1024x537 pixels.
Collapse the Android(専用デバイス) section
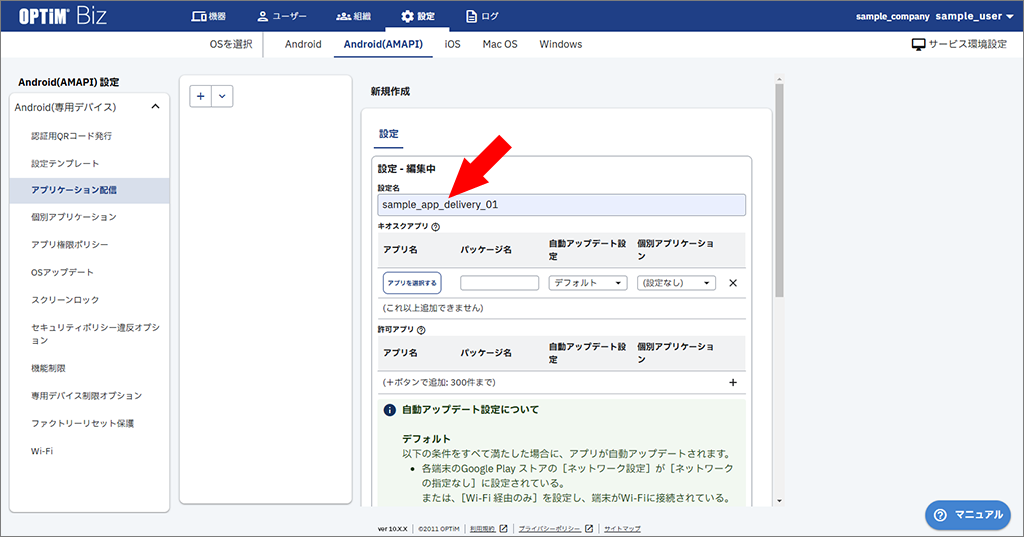[x=155, y=106]
